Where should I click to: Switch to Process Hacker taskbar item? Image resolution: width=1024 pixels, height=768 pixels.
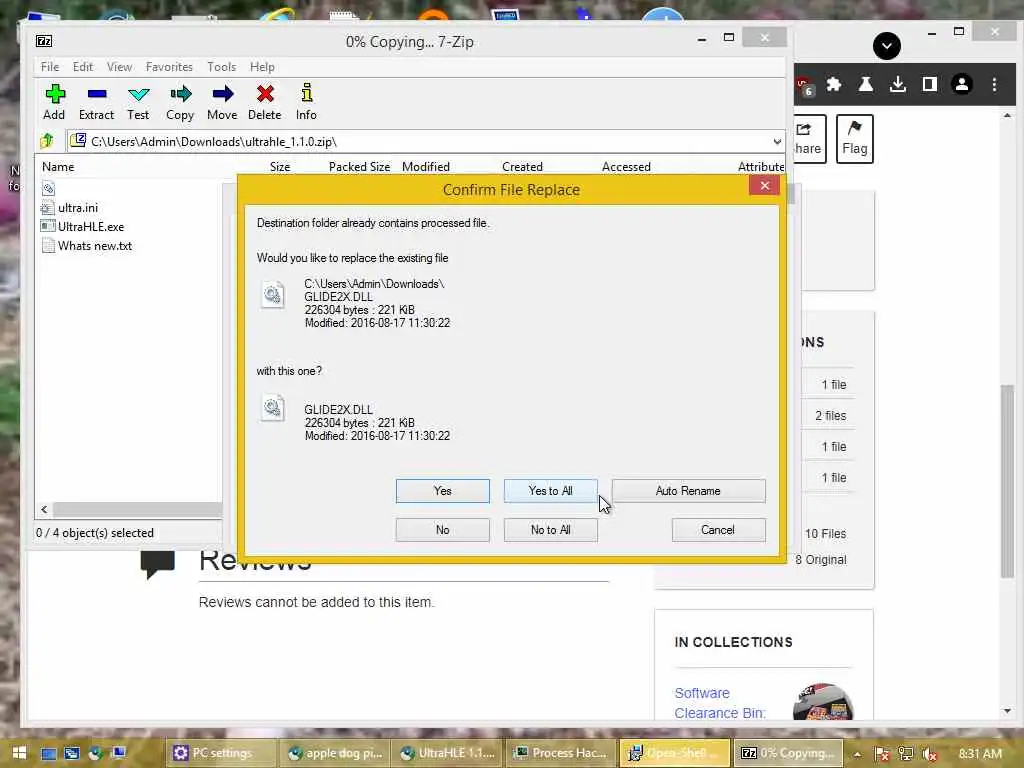pos(560,753)
